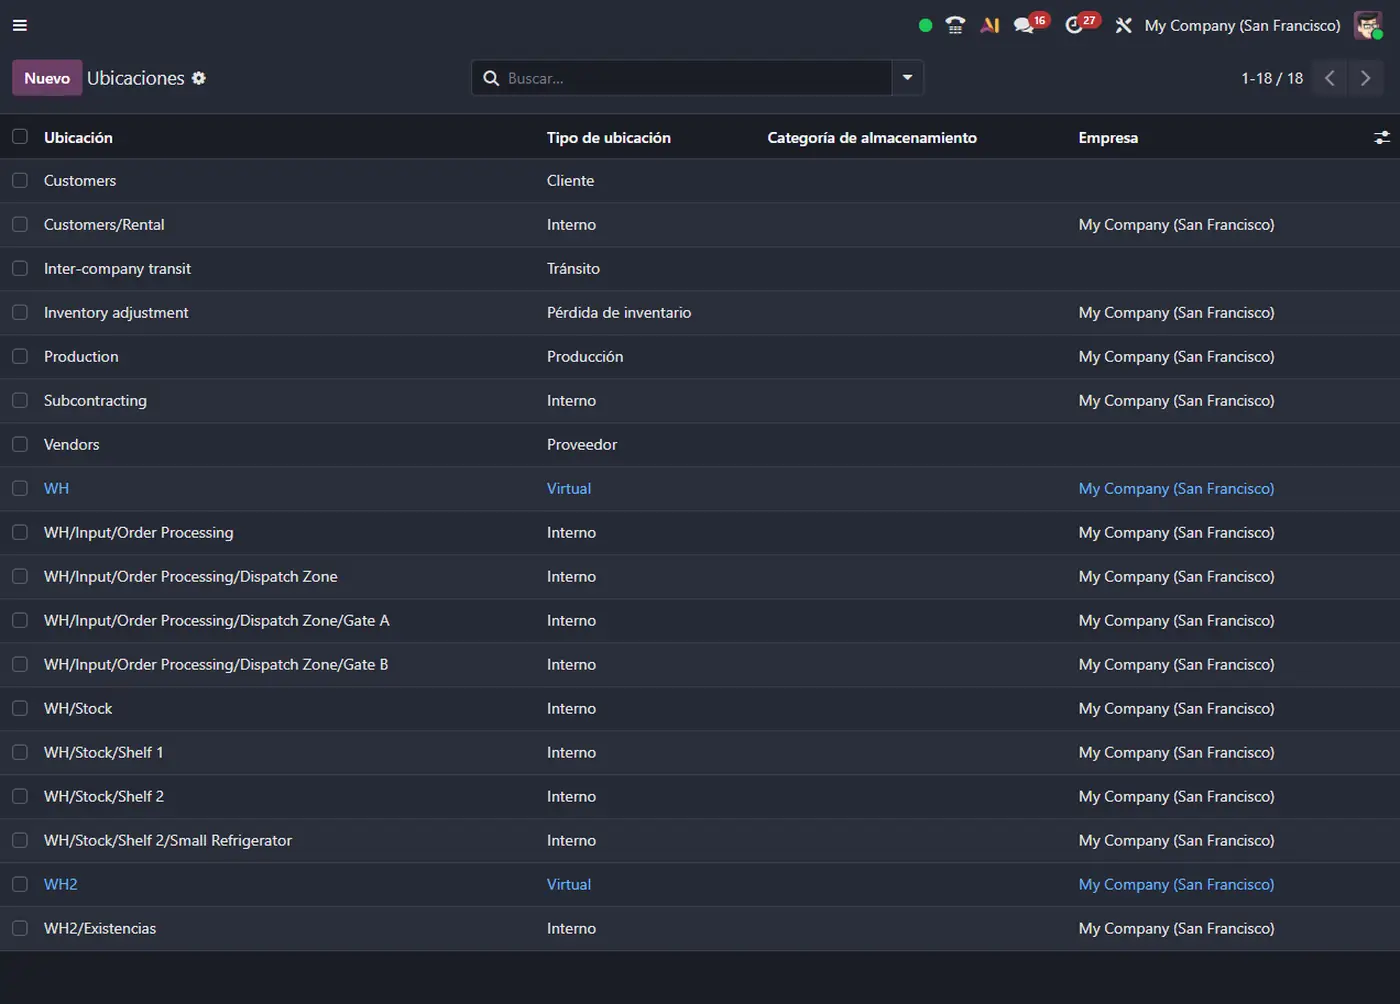Open the VoIP phone icon
Image resolution: width=1400 pixels, height=1004 pixels.
click(955, 26)
